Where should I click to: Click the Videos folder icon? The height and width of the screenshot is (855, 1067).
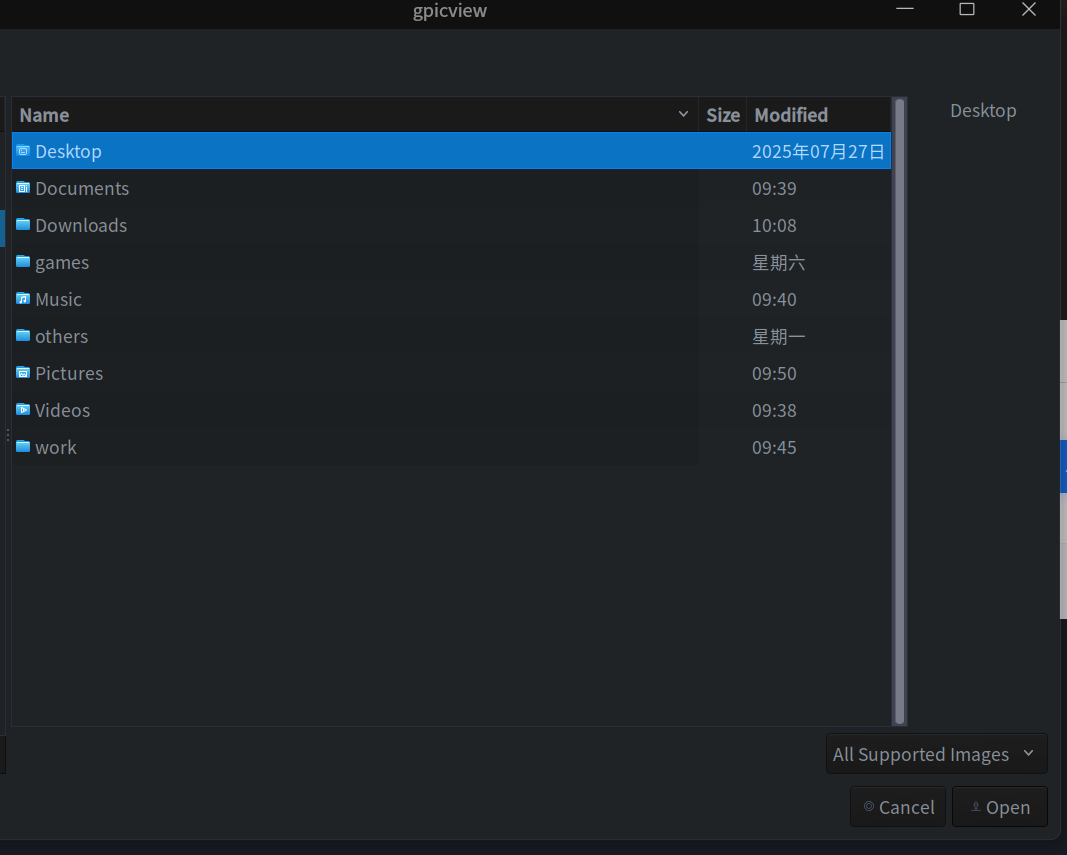tap(23, 409)
